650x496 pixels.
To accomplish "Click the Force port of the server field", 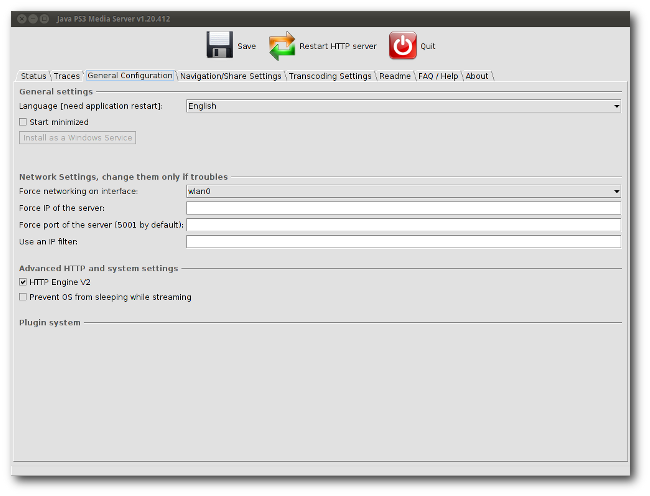I will 403,225.
